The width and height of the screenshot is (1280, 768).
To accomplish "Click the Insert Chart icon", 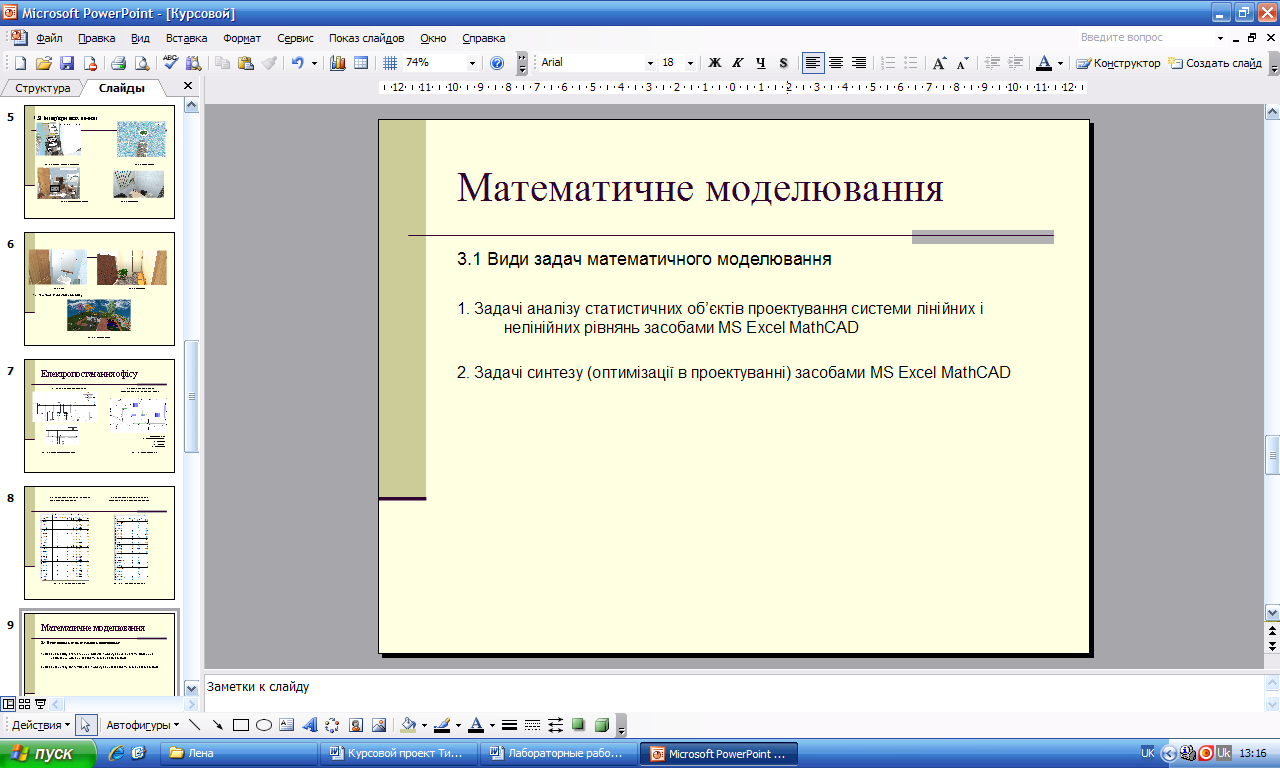I will point(337,63).
